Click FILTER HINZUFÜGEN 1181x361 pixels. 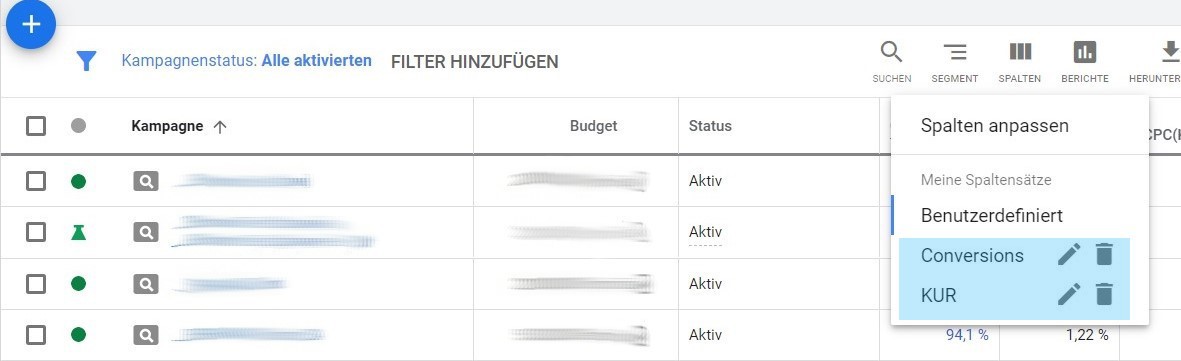pos(475,62)
